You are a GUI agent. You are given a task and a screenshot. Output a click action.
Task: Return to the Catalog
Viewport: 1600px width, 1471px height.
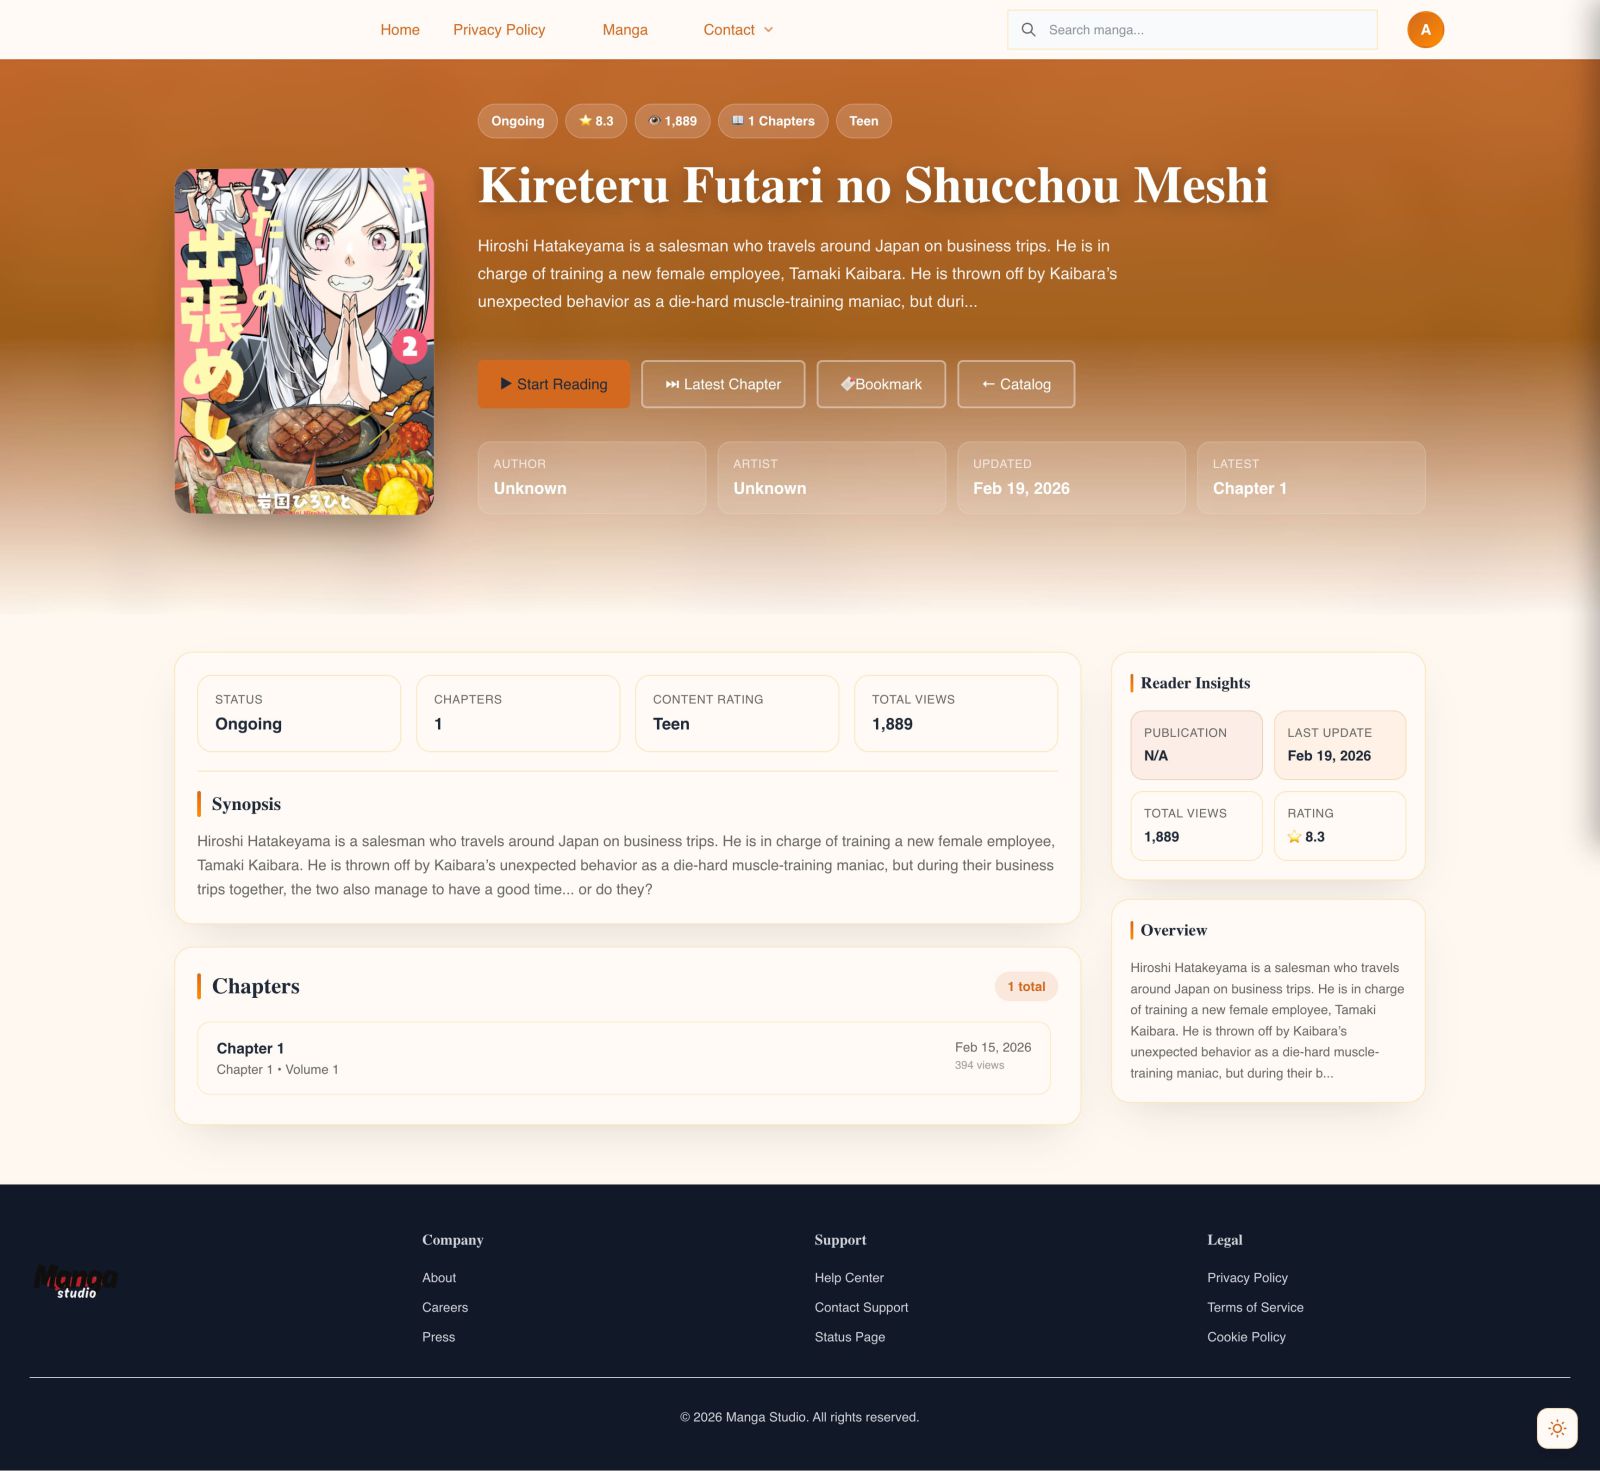pos(1016,384)
